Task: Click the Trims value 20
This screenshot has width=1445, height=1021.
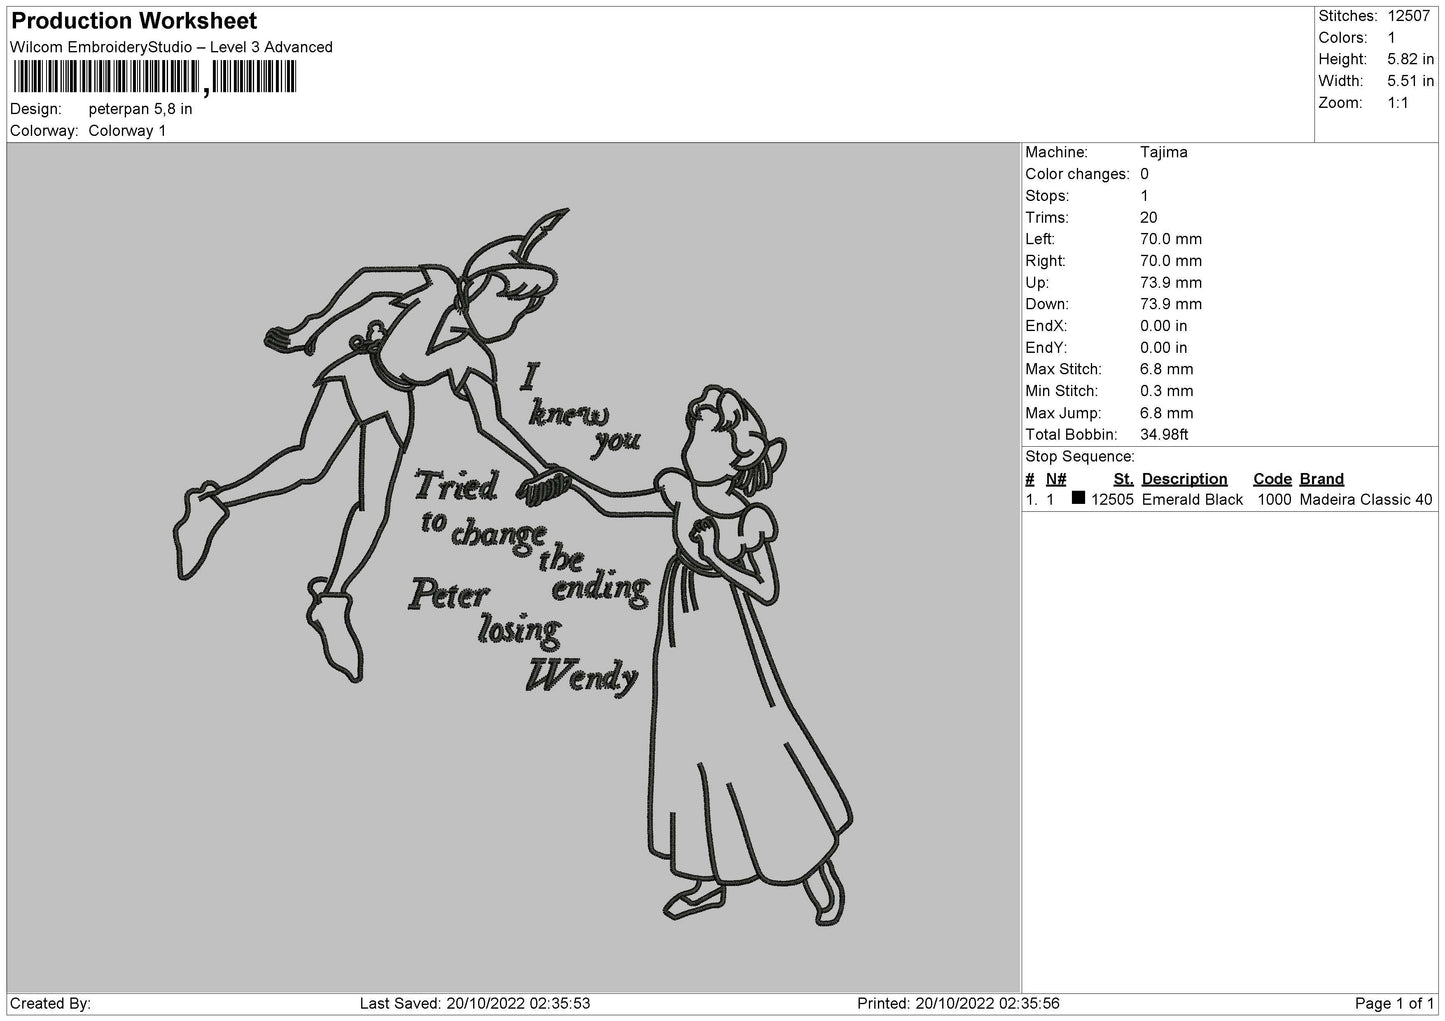Action: (1148, 218)
